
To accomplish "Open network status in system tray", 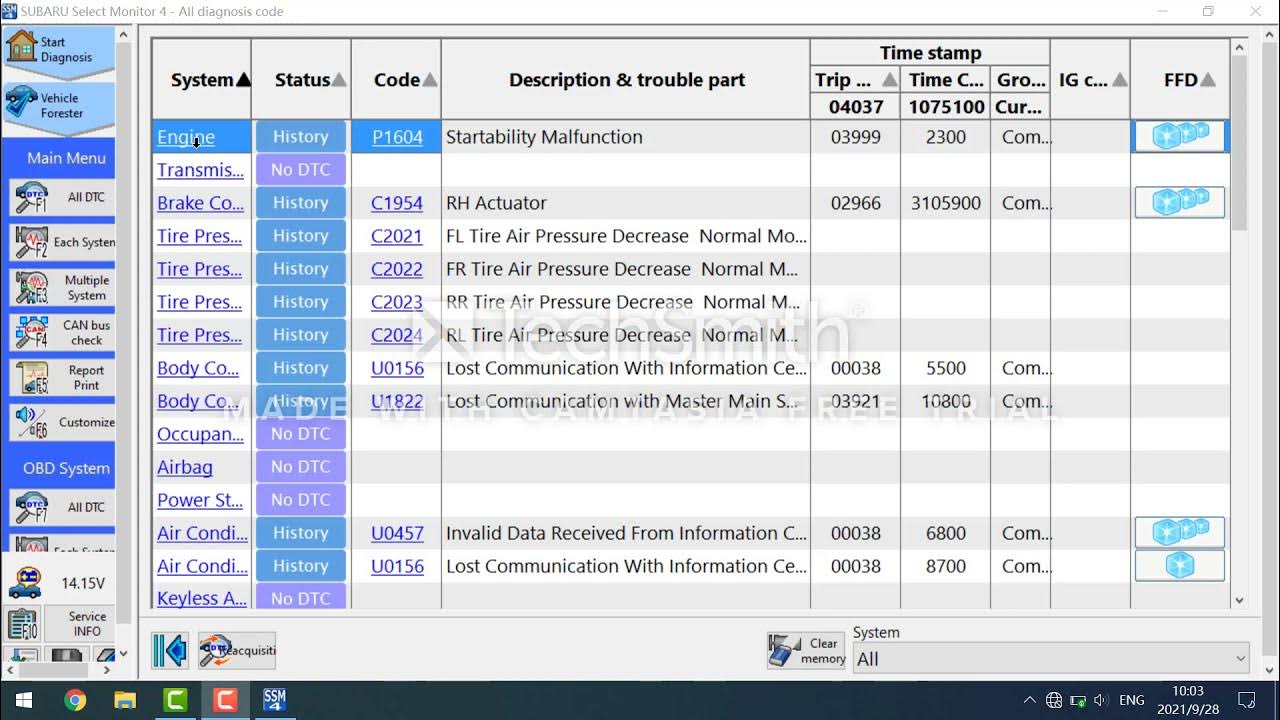I will [1054, 700].
